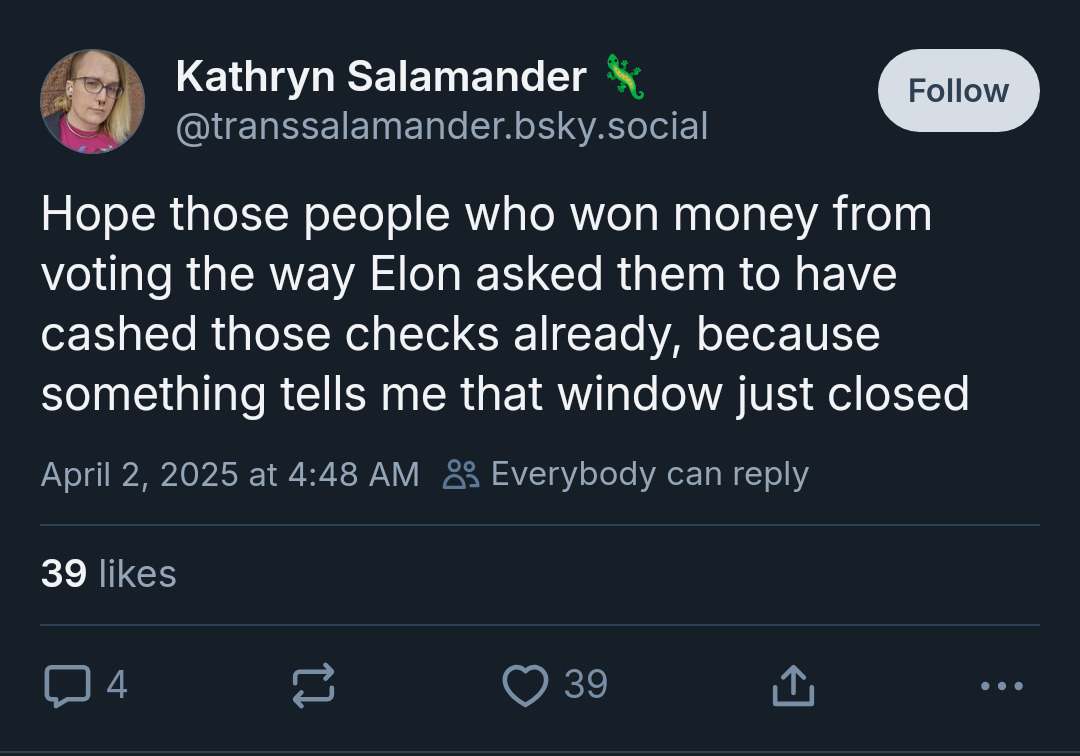Click the people icon beside Everybody can reply
The image size is (1080, 756).
point(461,474)
